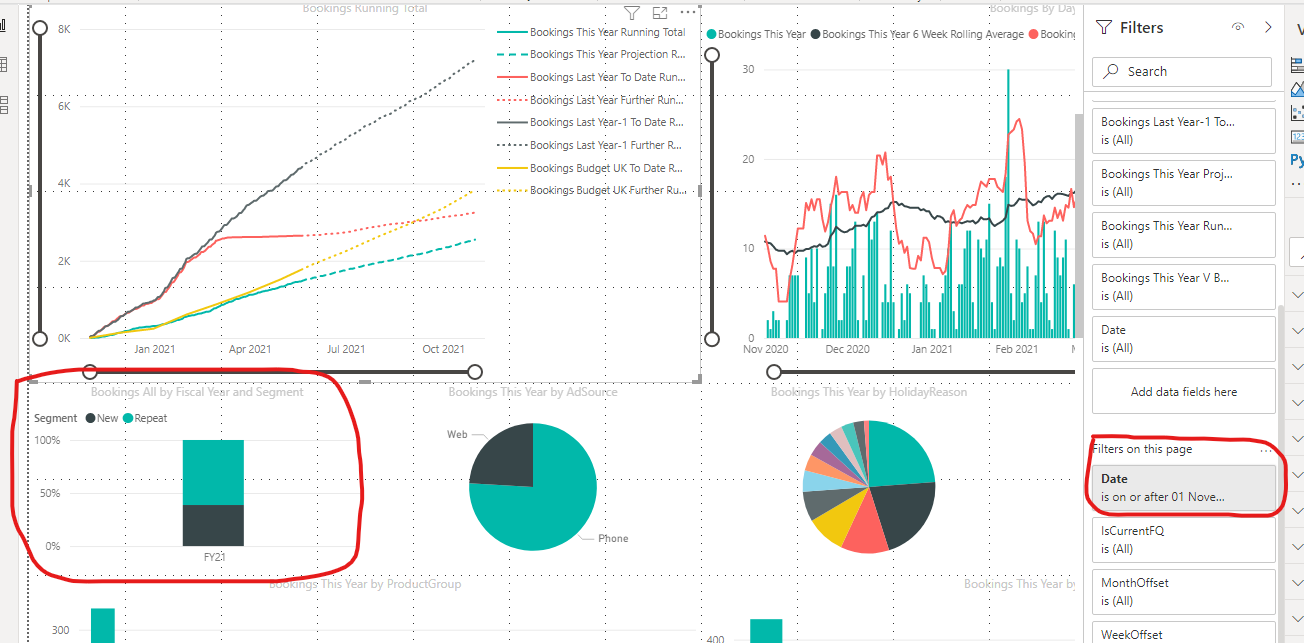Viewport: 1304px width, 643px height.
Task: Enter focus mode for Bookings Running Total visual
Action: tap(660, 13)
